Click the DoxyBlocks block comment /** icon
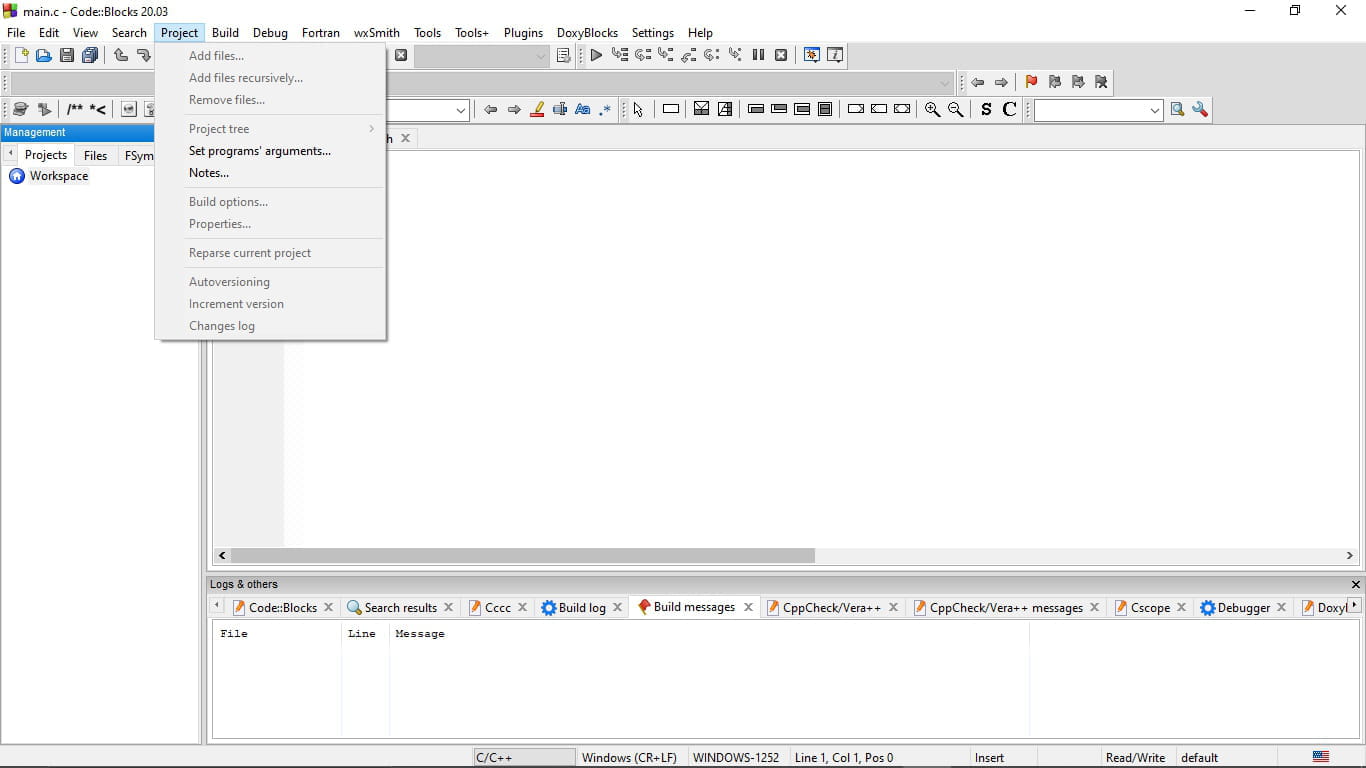Viewport: 1366px width, 768px height. coord(75,110)
